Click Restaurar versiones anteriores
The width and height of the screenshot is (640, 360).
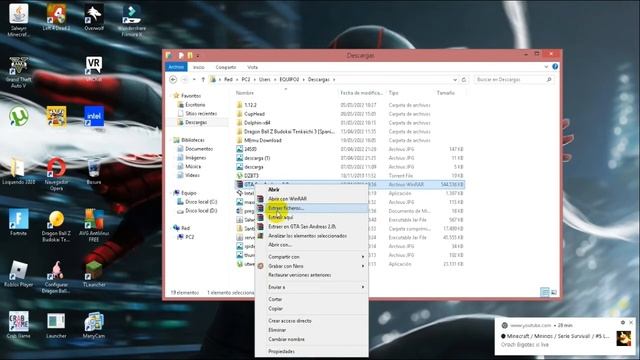pyautogui.click(x=311, y=275)
